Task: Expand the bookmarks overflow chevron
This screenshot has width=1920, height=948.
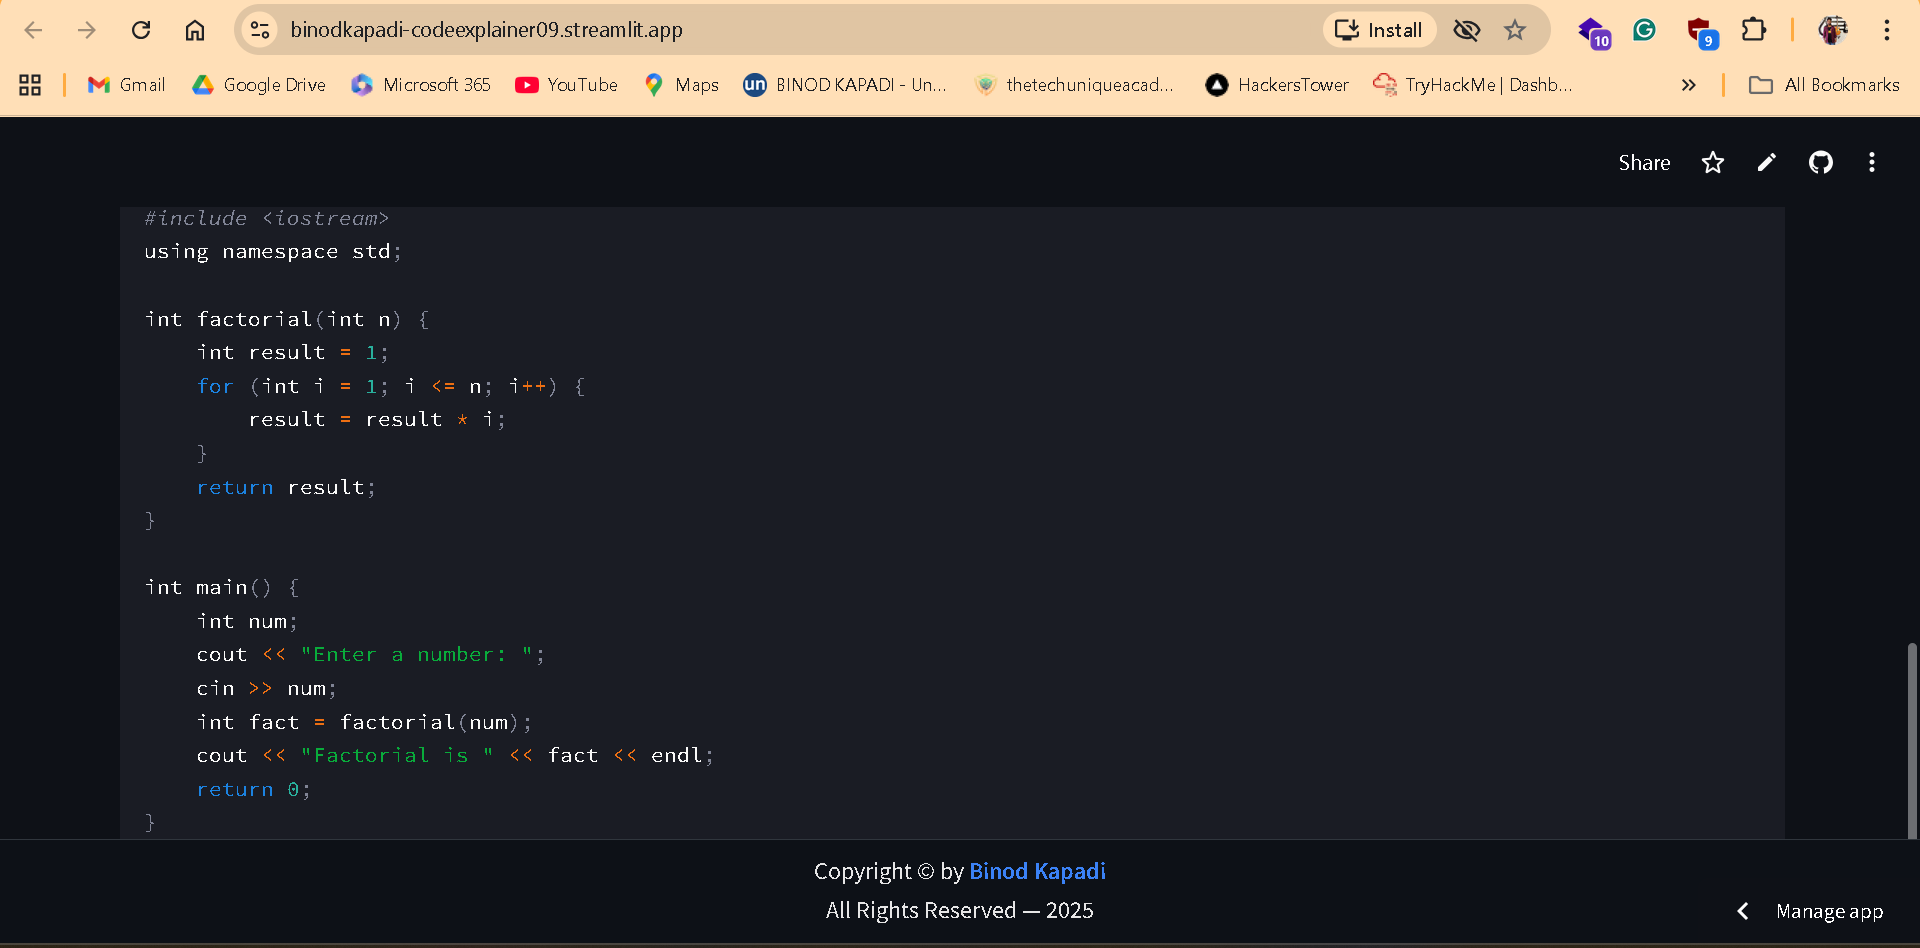Action: coord(1689,85)
